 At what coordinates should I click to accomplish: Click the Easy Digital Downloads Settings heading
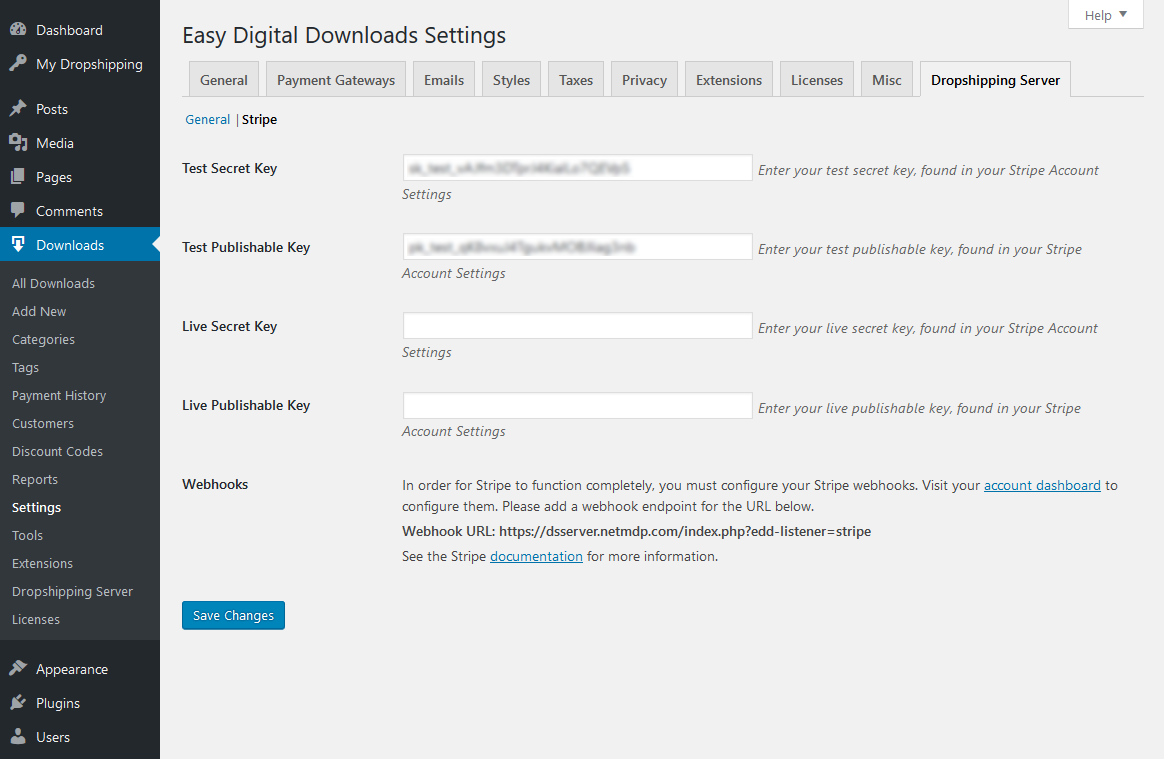click(344, 35)
